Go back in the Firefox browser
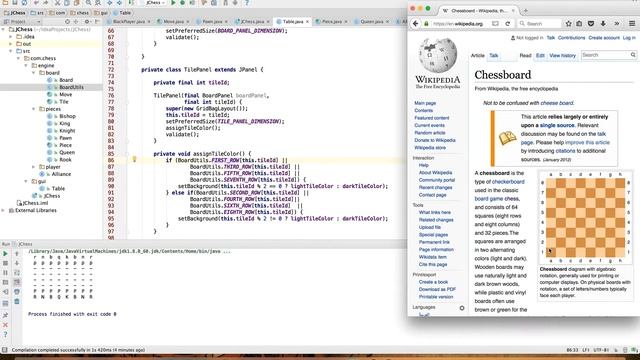The height and width of the screenshot is (360, 640). [416, 24]
